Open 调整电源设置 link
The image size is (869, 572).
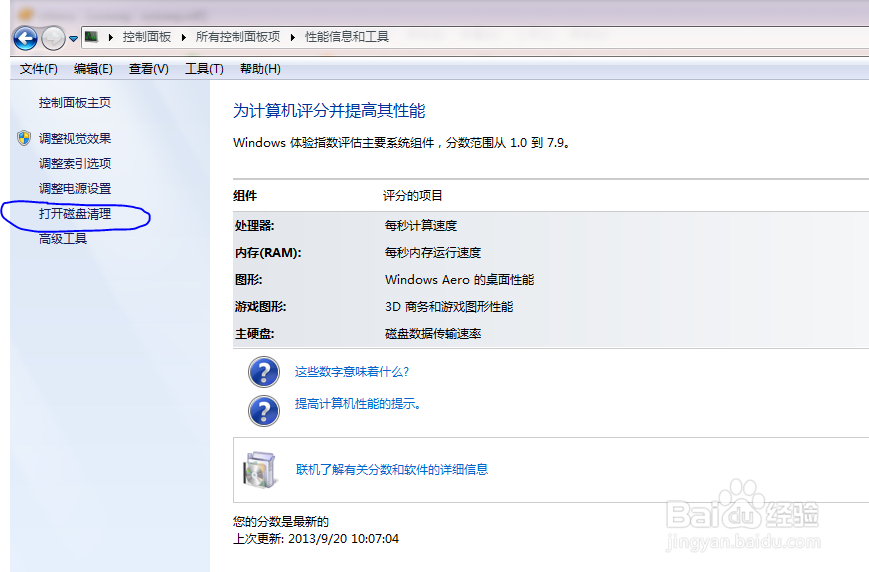(x=75, y=188)
